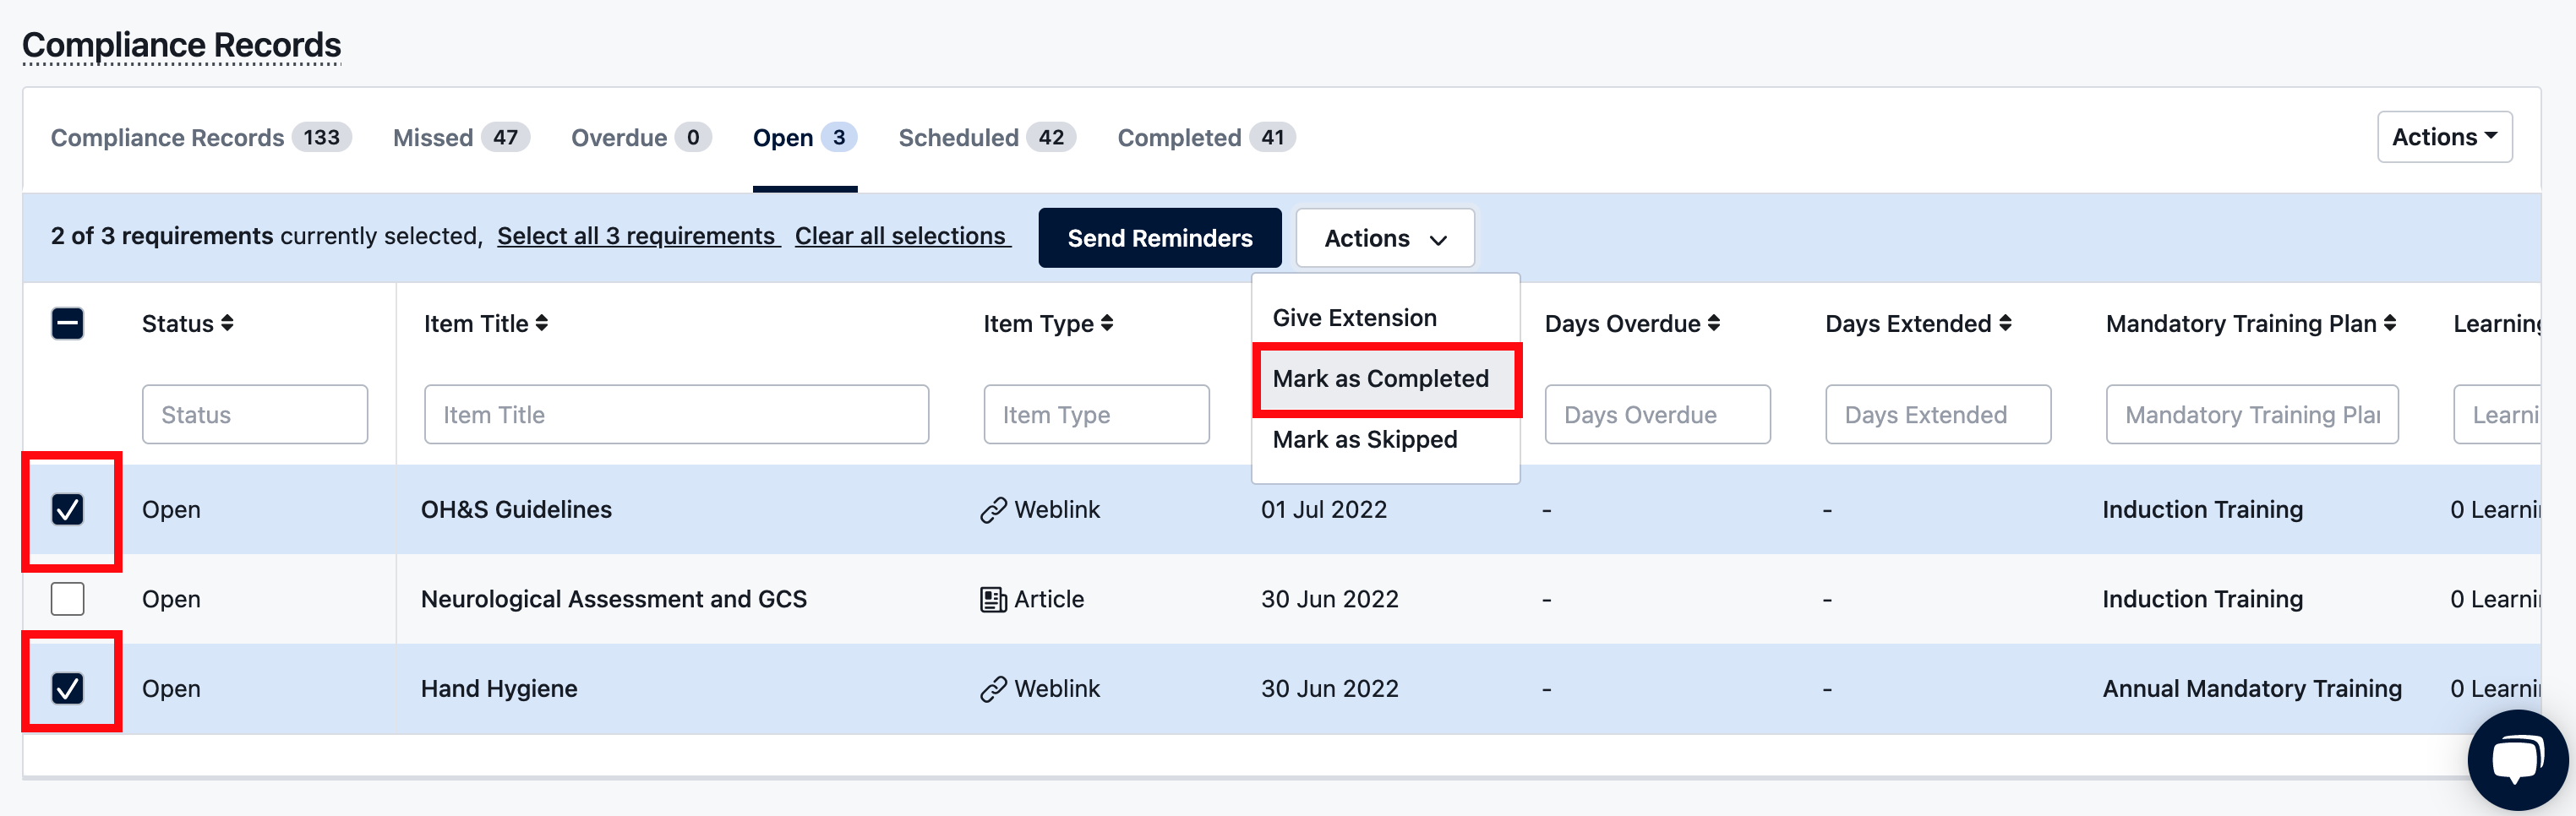Viewport: 2576px width, 816px height.
Task: Click Select all 3 requirements link
Action: [638, 236]
